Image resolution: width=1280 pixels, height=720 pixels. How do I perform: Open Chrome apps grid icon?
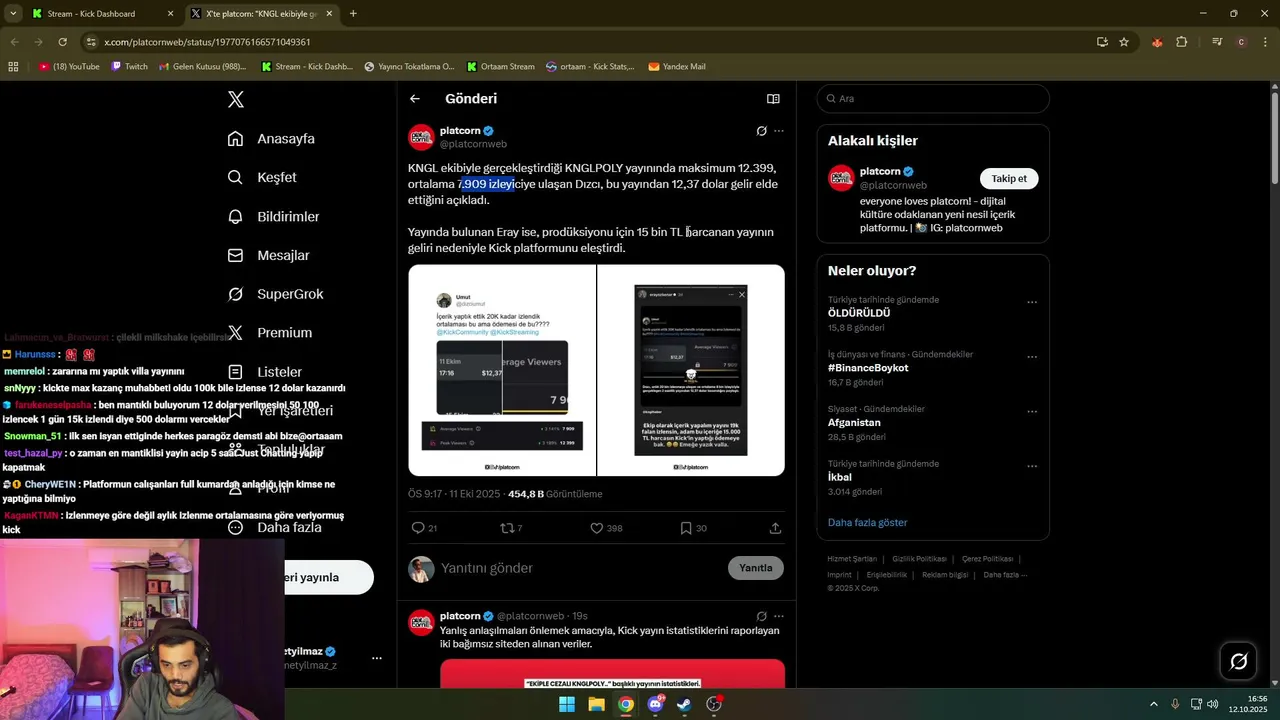(x=13, y=67)
